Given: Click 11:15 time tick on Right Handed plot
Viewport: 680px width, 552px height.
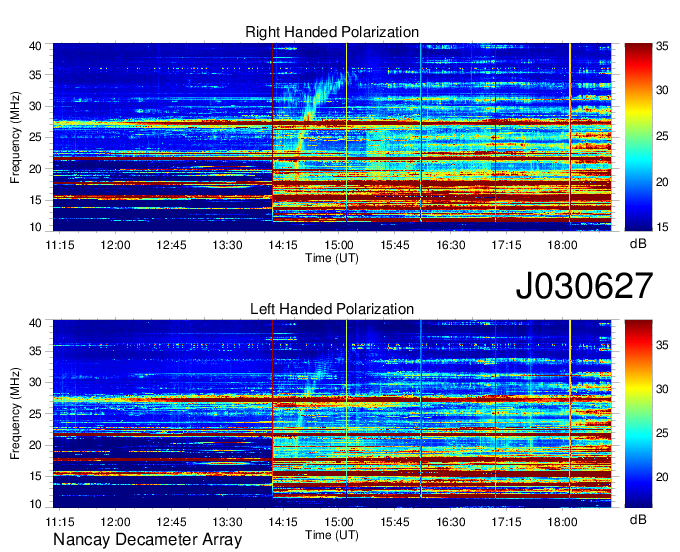Looking at the screenshot, I should [x=60, y=245].
